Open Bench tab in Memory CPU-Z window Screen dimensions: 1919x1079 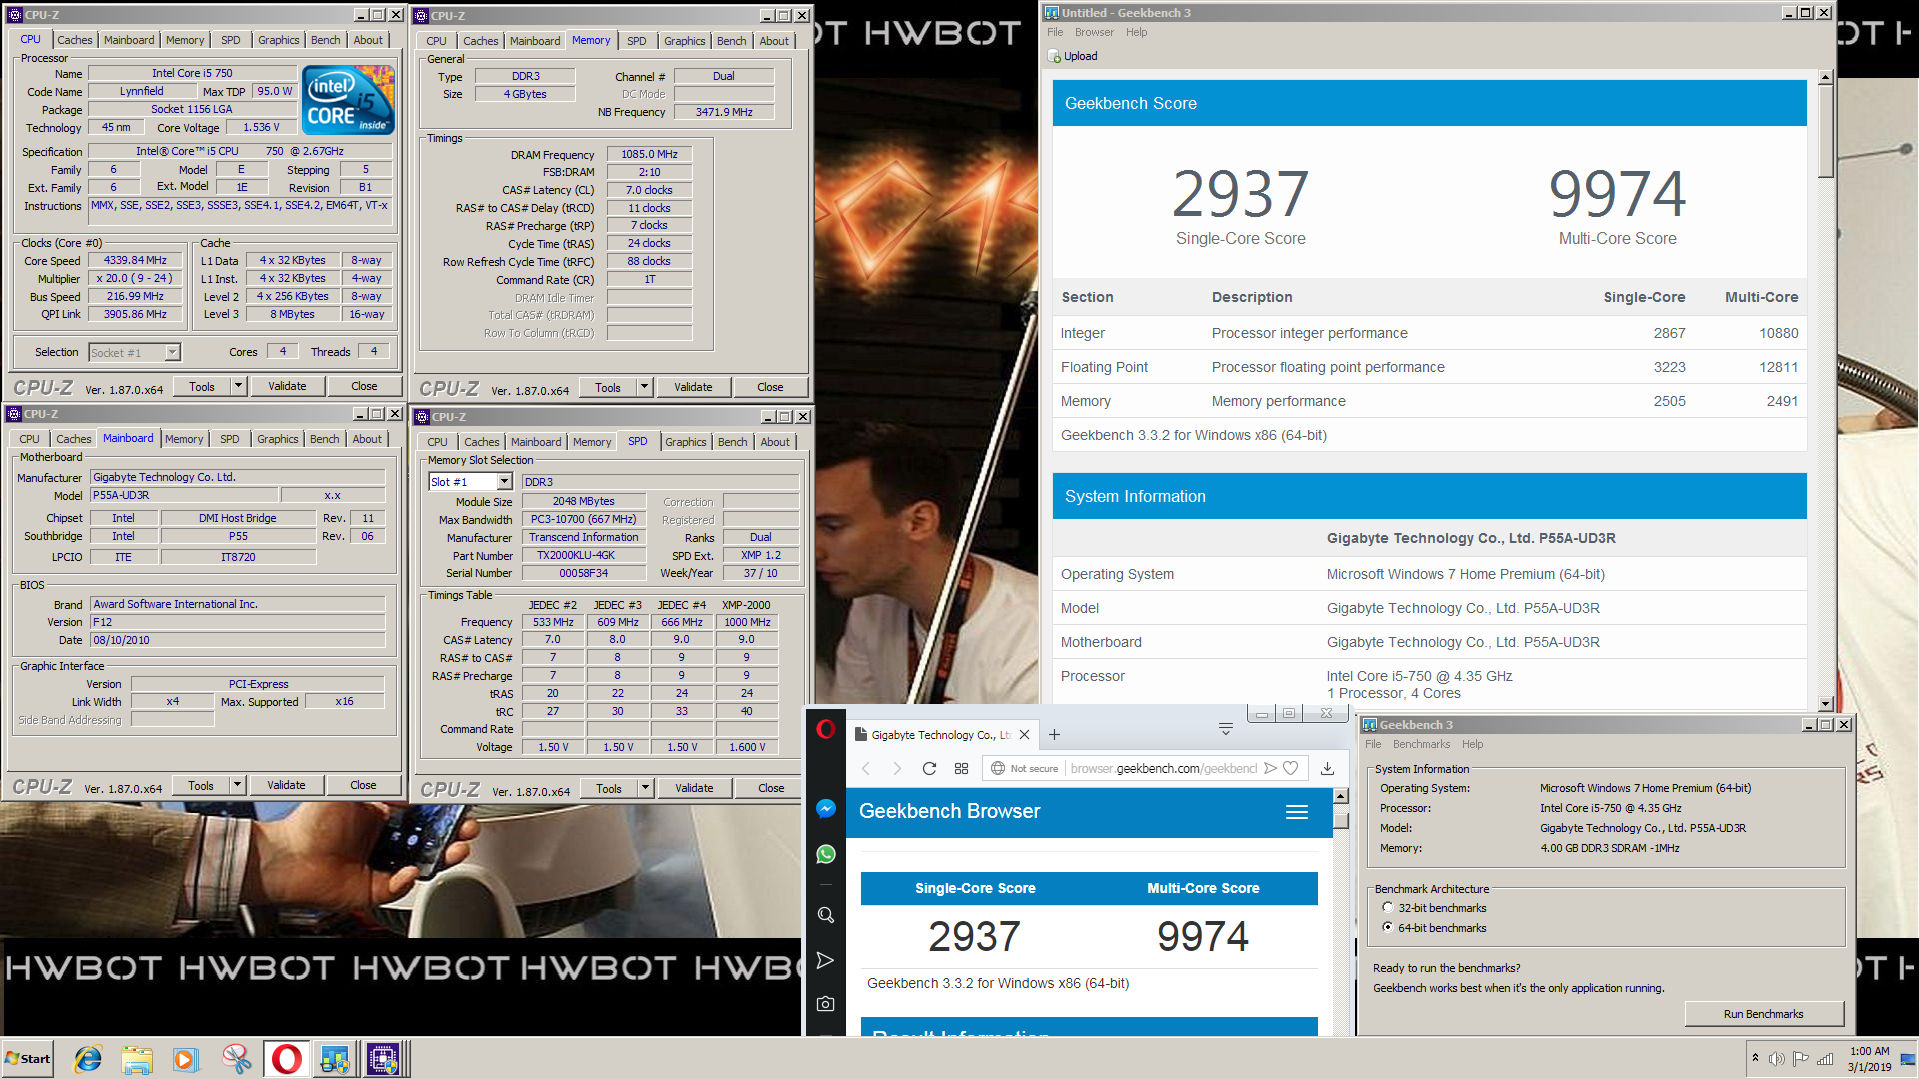731,41
